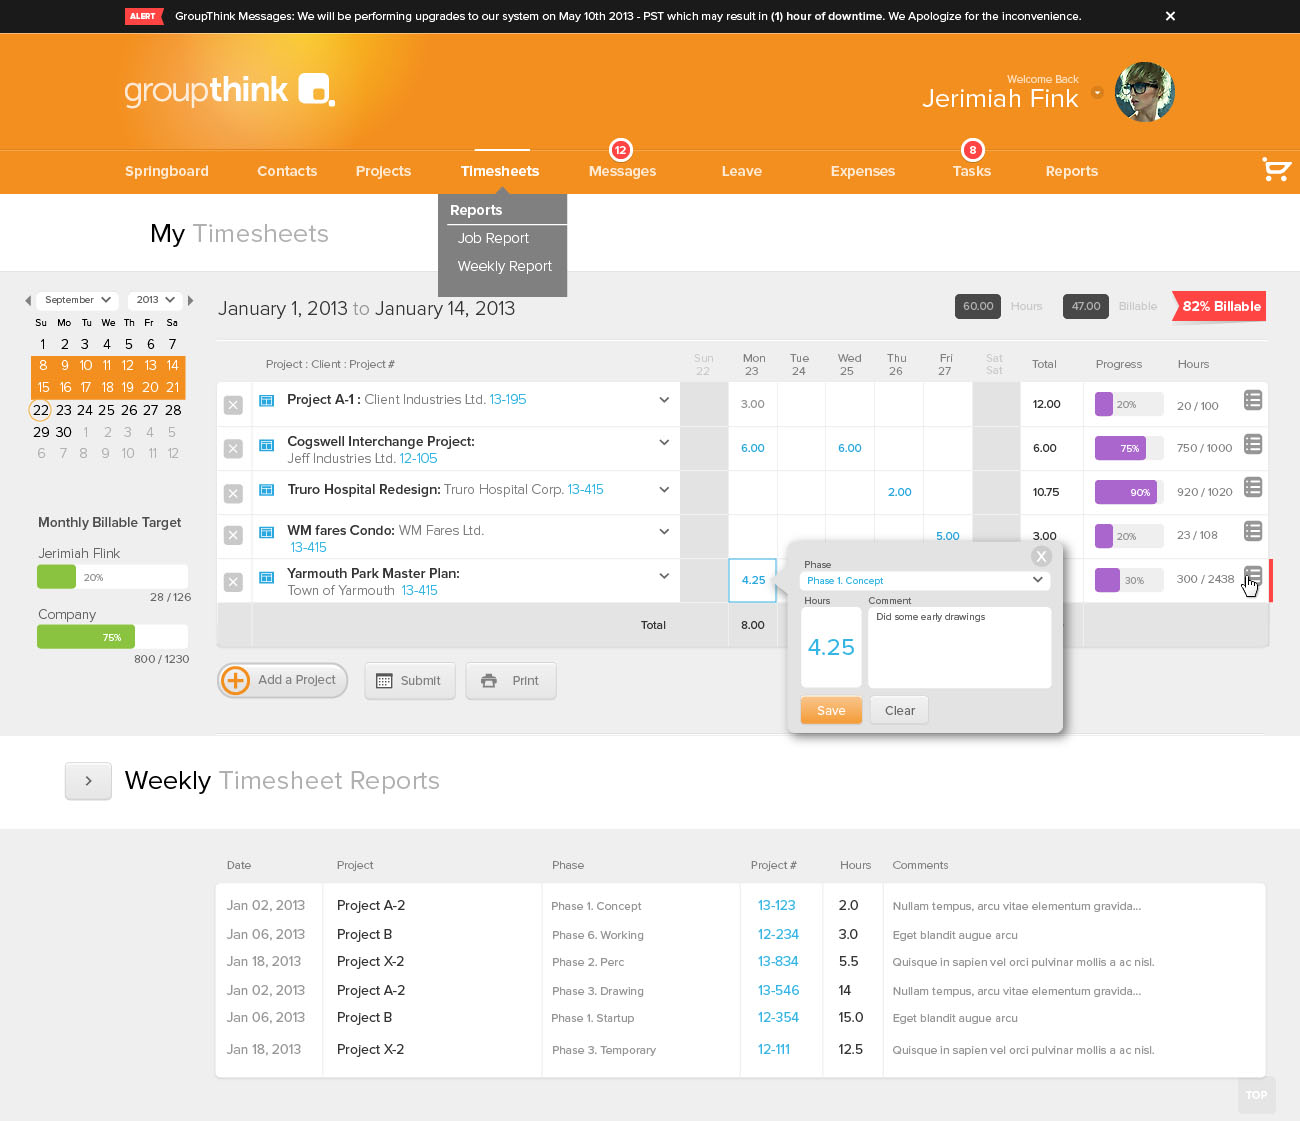Image resolution: width=1300 pixels, height=1121 pixels.
Task: Select the highlighted 4.25 Monday cell
Action: click(753, 580)
